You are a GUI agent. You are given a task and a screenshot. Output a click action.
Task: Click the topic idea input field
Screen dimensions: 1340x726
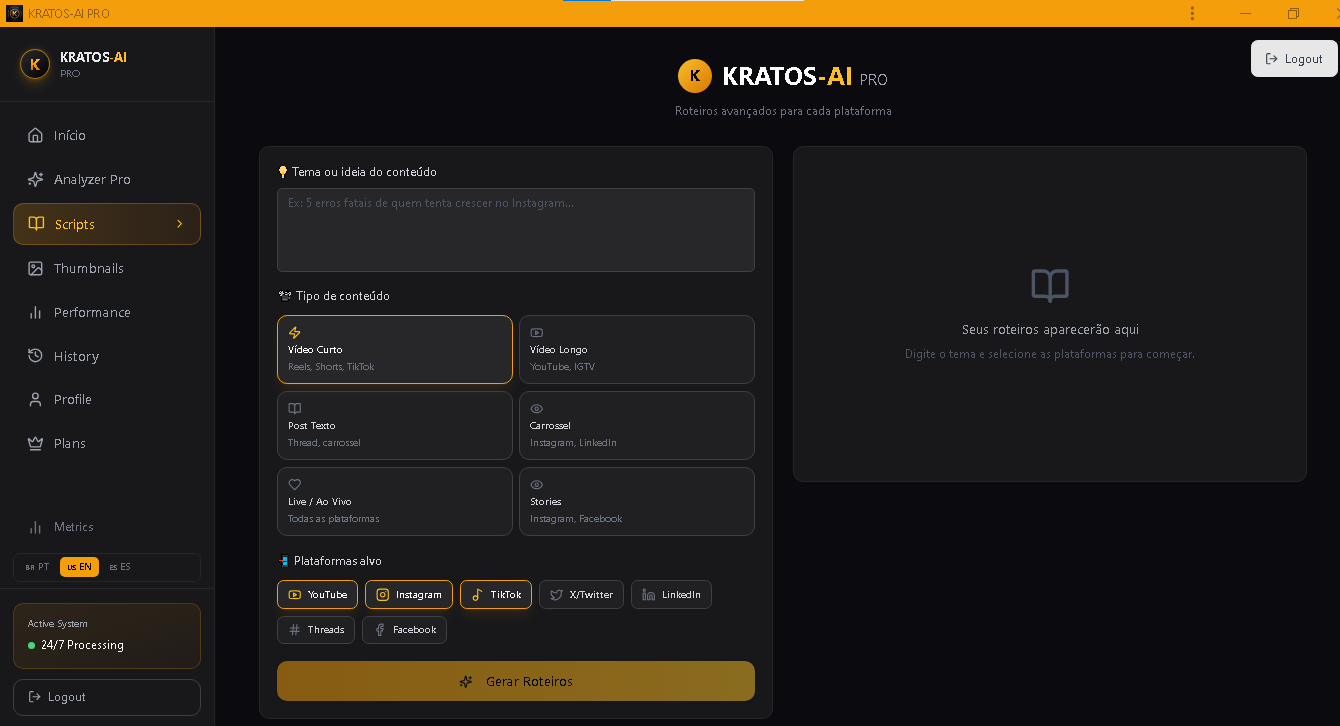point(516,230)
